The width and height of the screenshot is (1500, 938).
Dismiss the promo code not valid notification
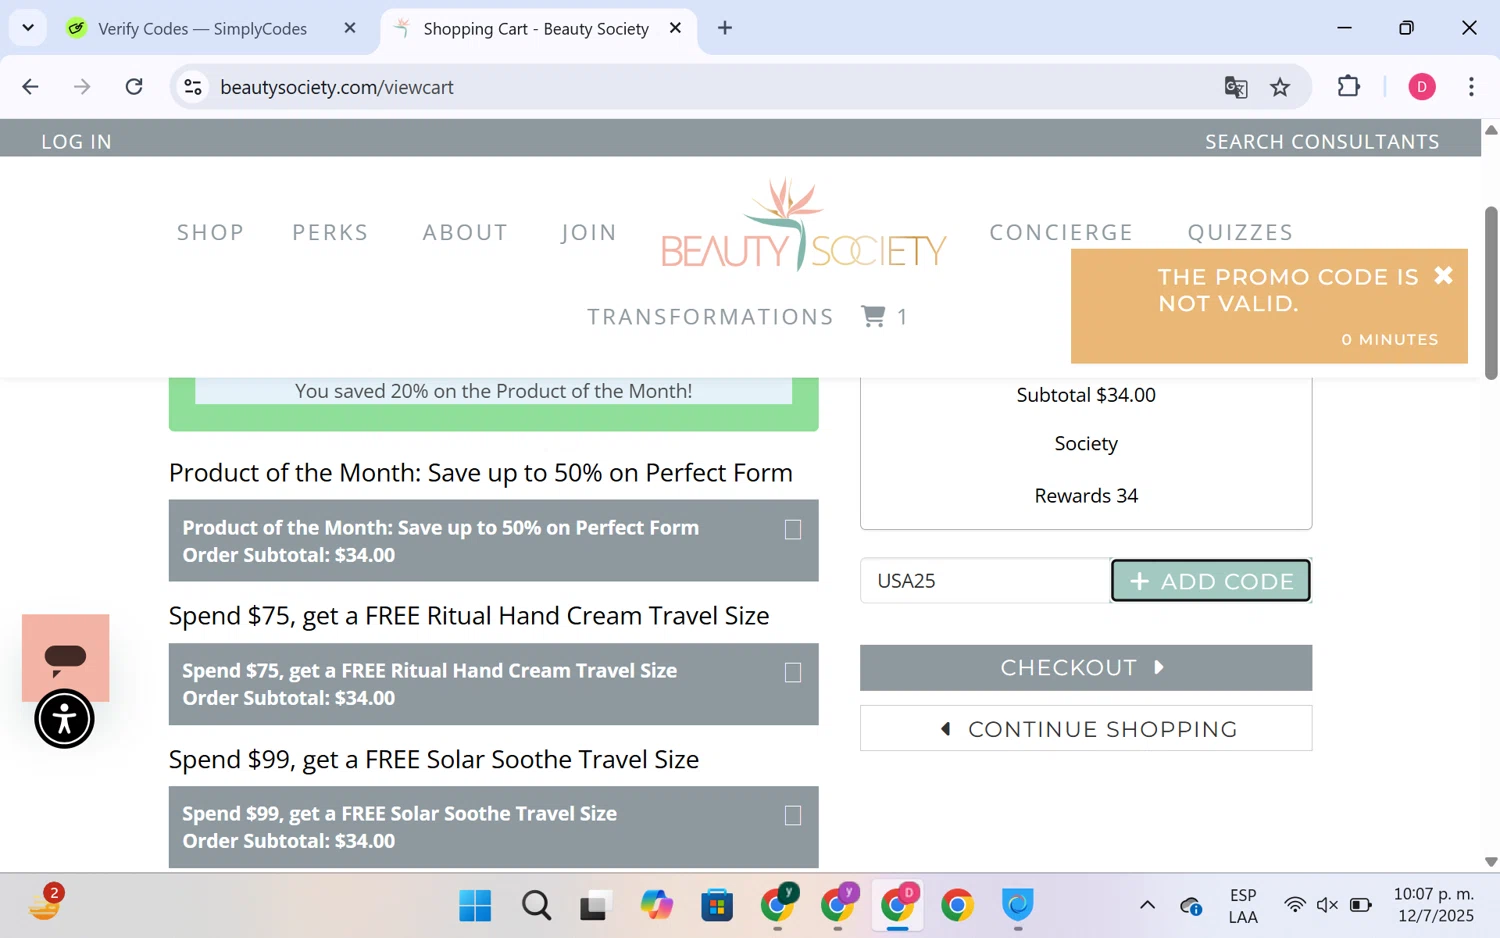point(1443,276)
